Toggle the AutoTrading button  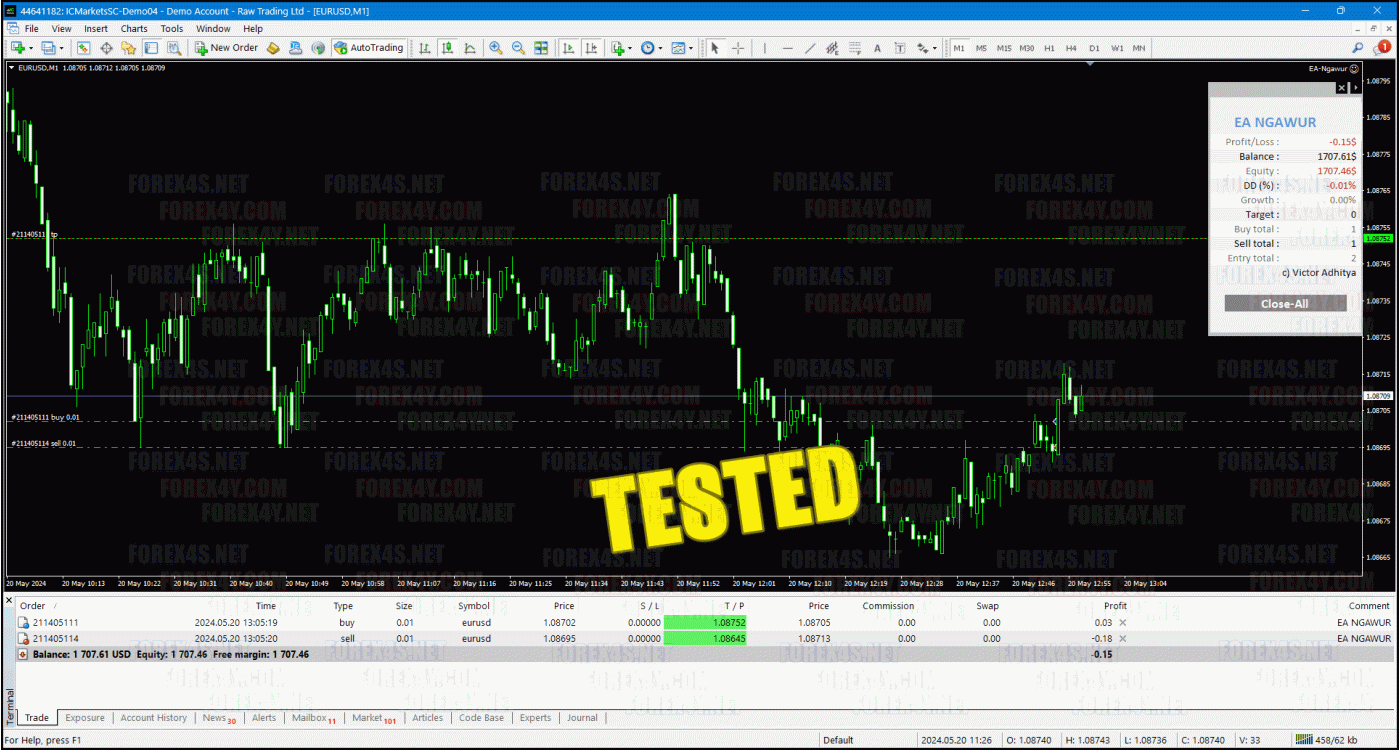[369, 48]
